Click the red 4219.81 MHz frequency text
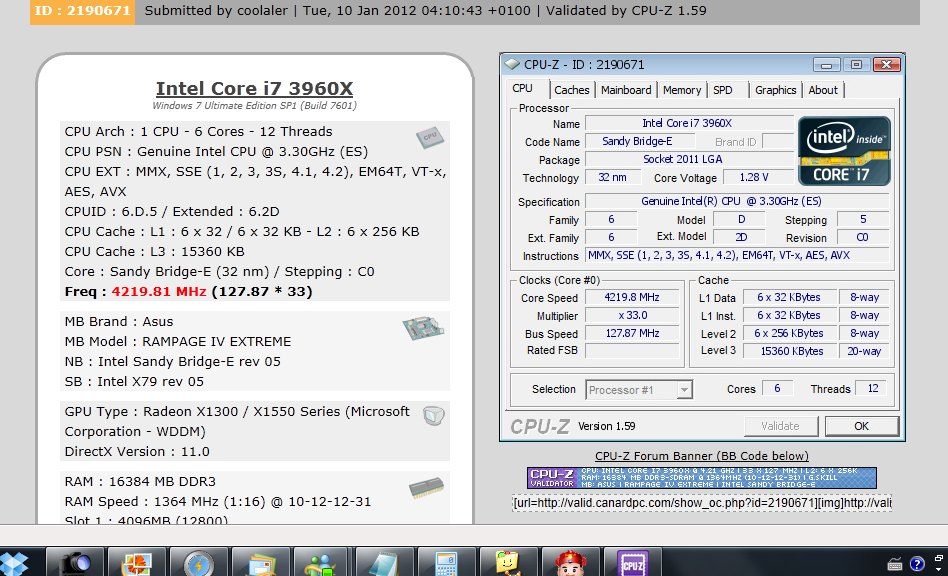 click(159, 291)
